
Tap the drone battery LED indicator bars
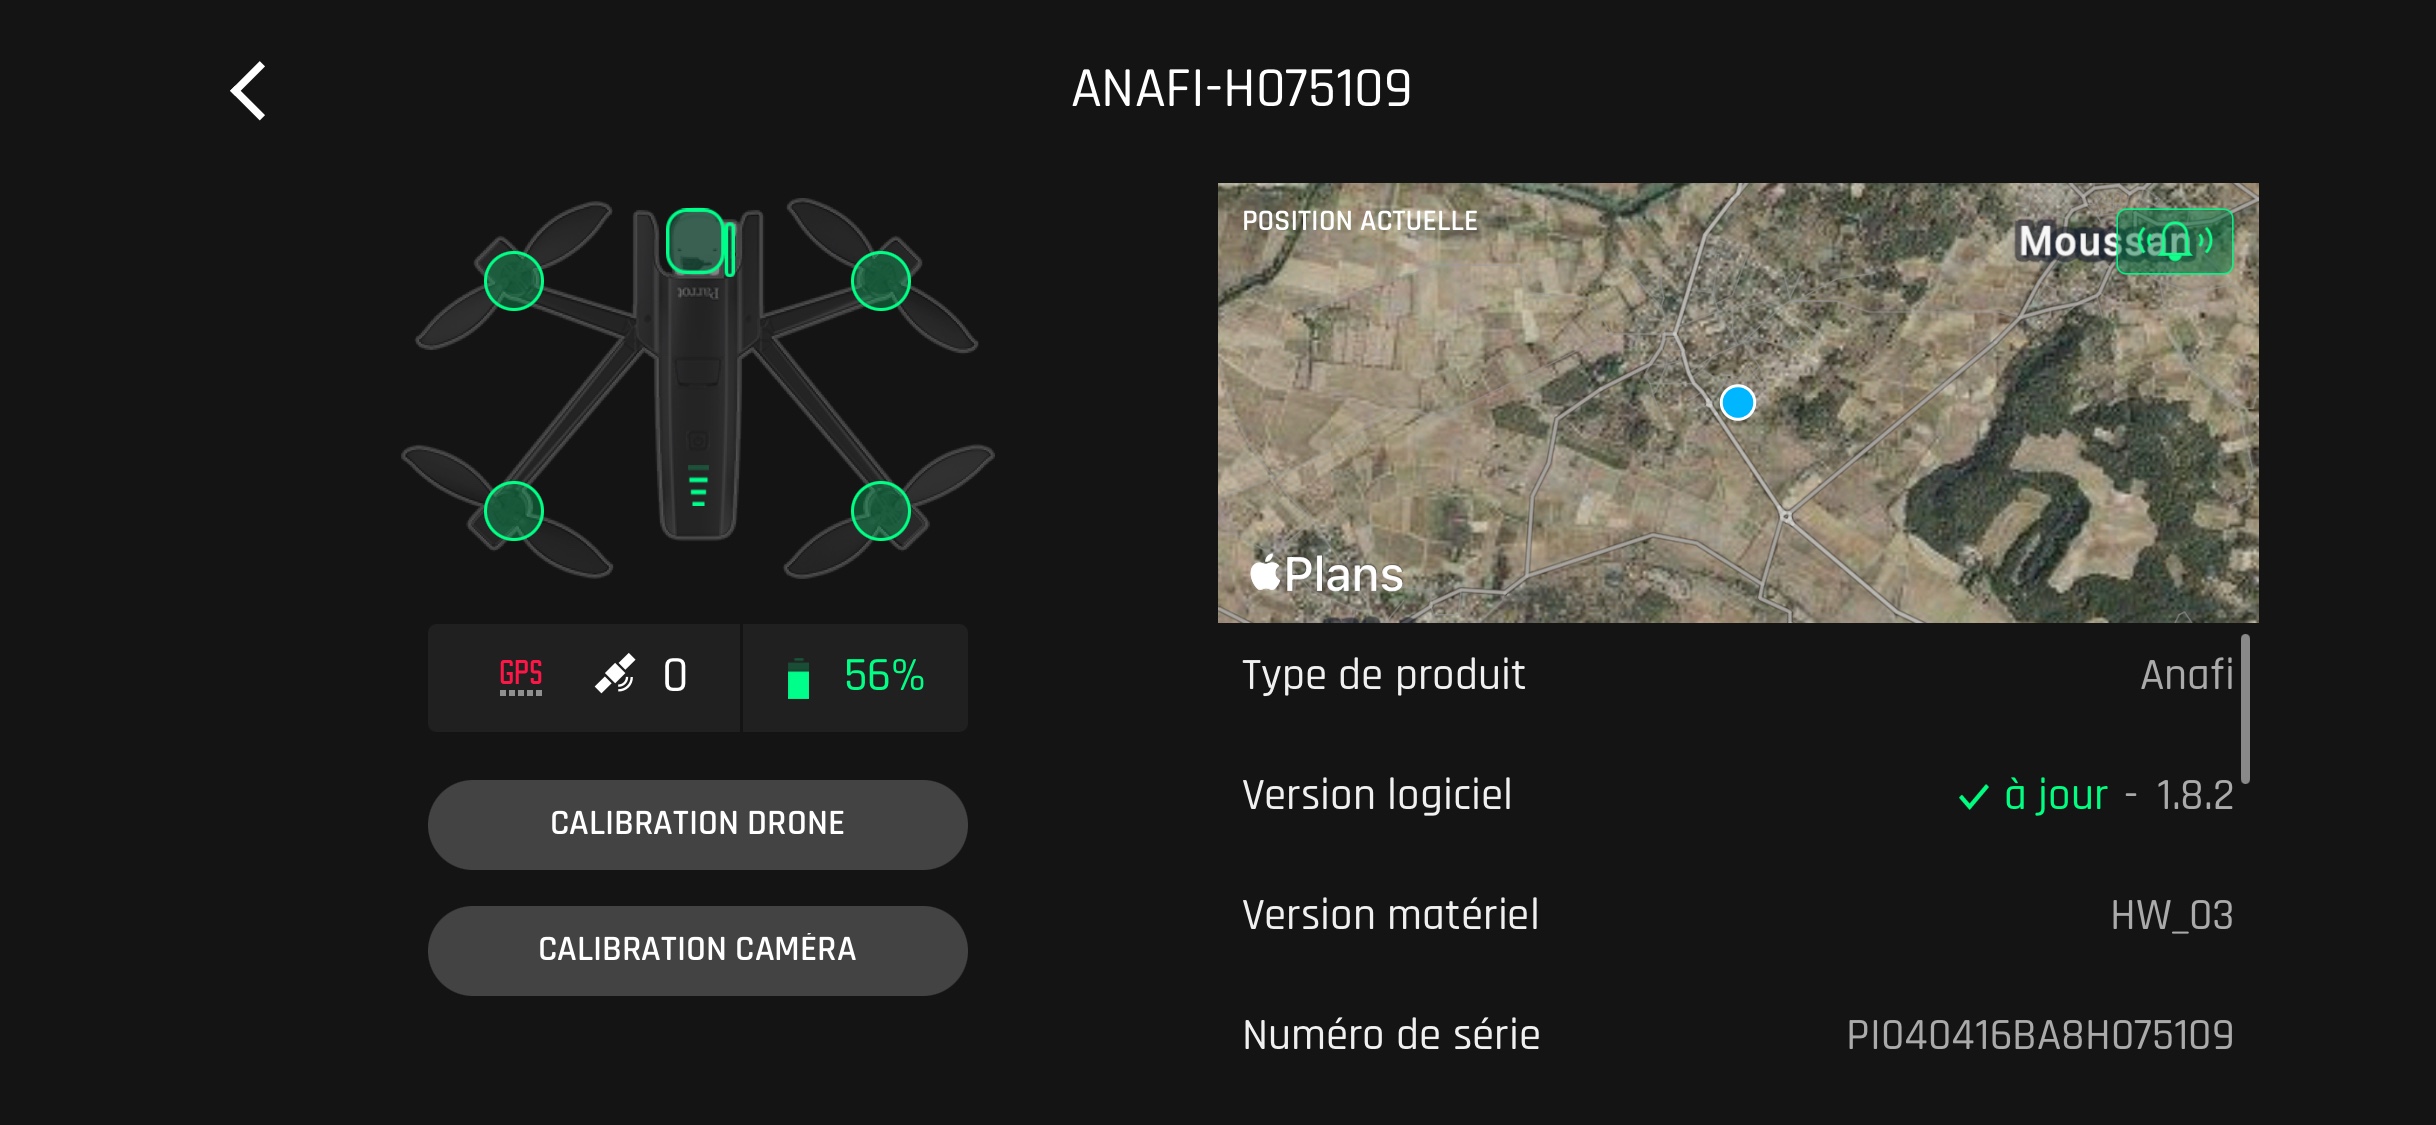[698, 486]
